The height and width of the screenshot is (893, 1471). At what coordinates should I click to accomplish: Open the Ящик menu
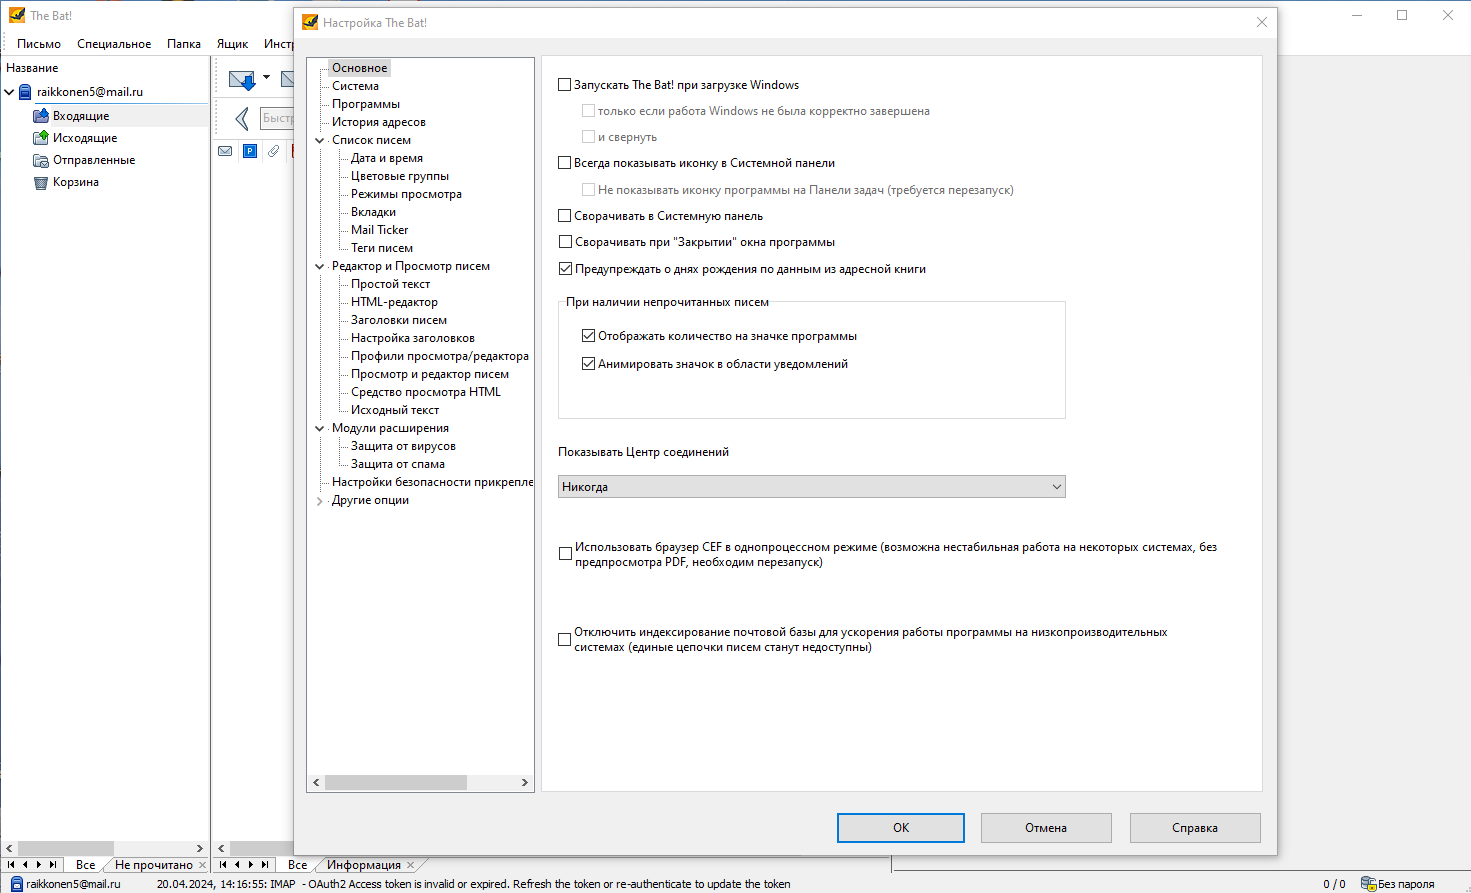coord(233,44)
